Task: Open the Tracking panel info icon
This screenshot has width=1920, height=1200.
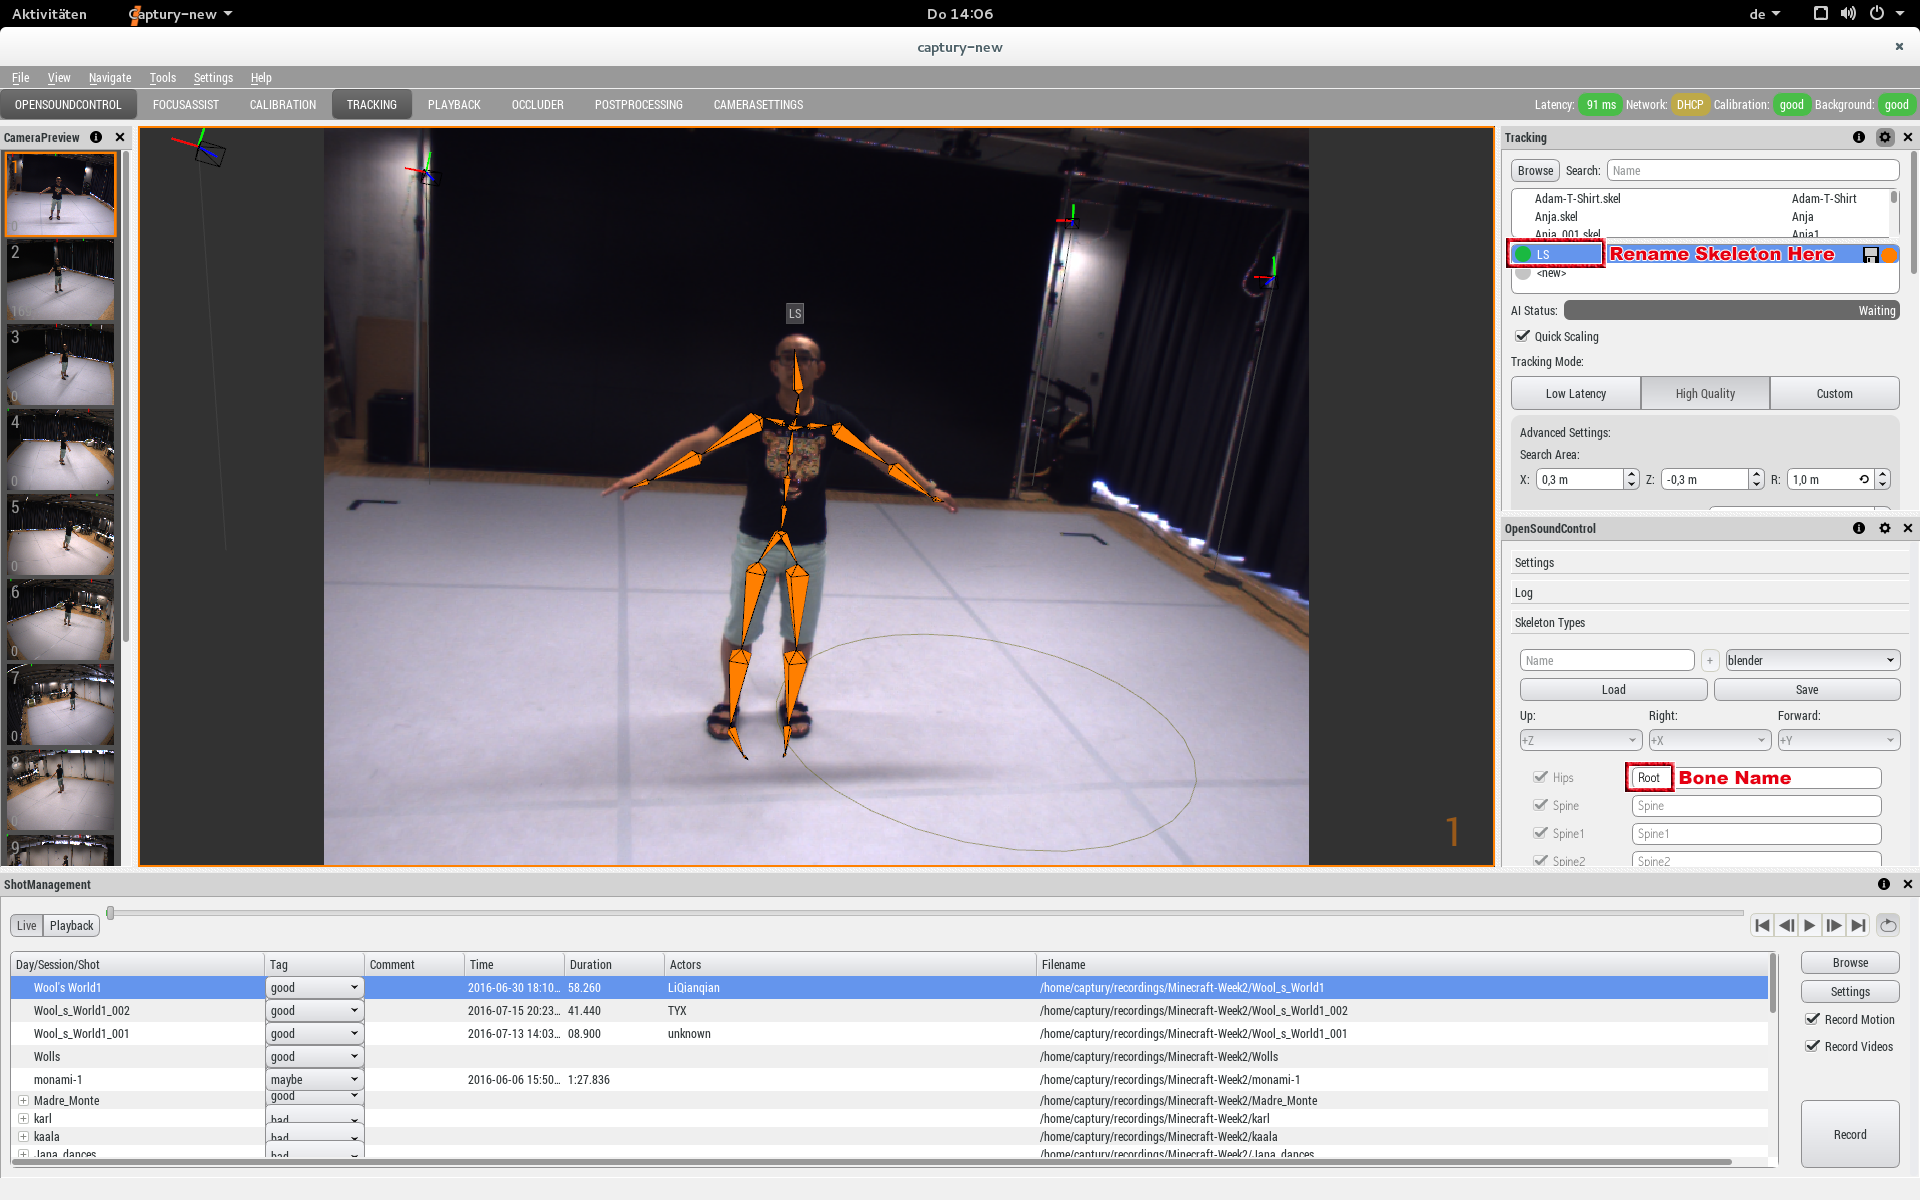Action: (1858, 137)
